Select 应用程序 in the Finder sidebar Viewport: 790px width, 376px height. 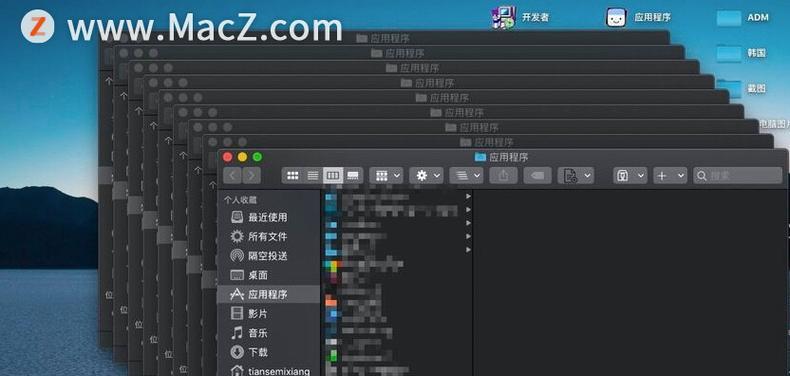pyautogui.click(x=268, y=294)
